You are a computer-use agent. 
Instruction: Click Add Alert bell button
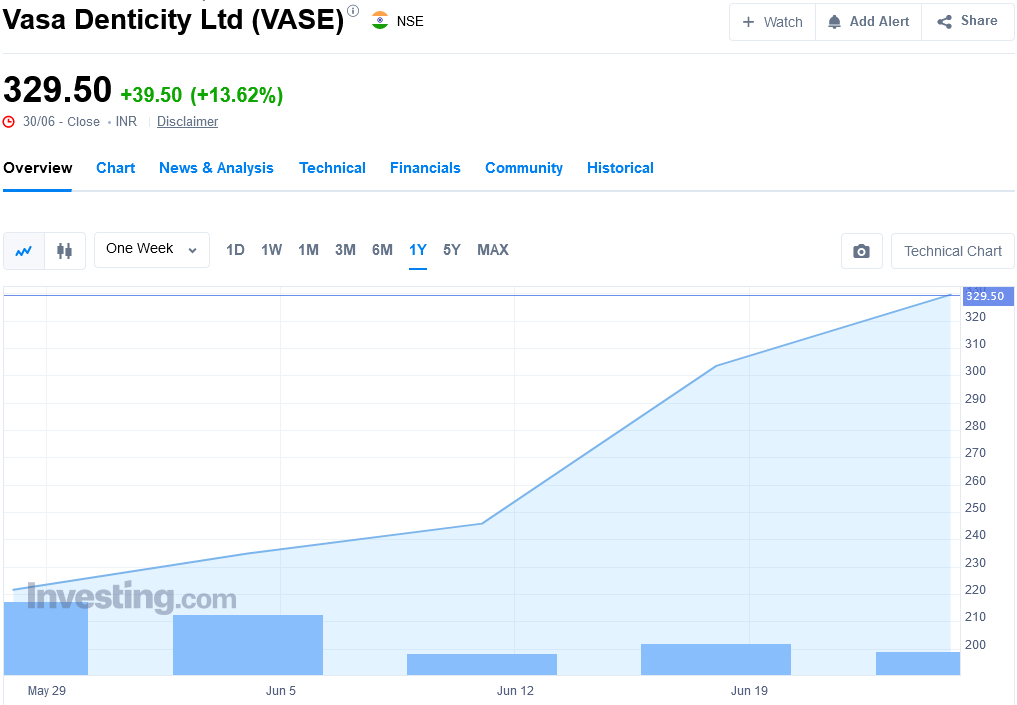tap(868, 22)
